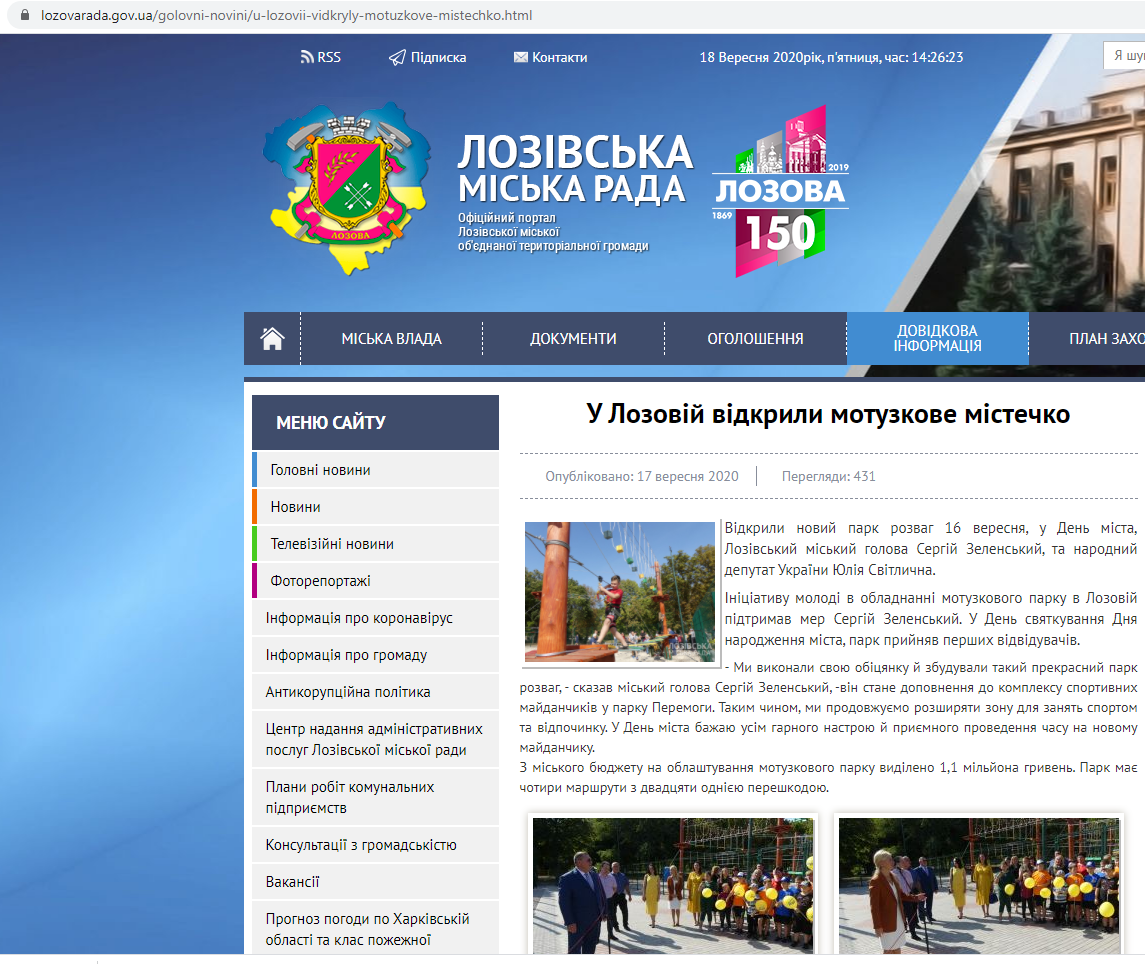Click the Вакансії sidebar link
The width and height of the screenshot is (1145, 964).
pos(293,882)
